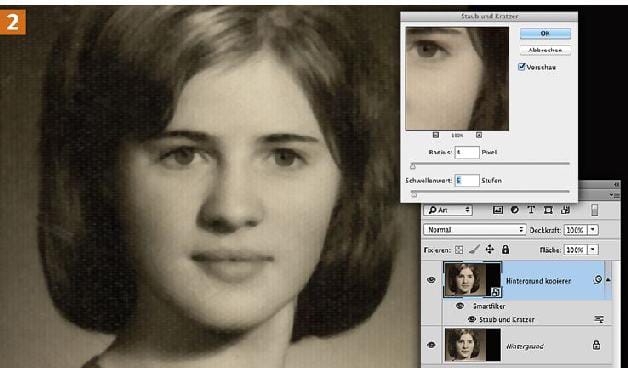Filter layers by pixel layers icon
This screenshot has width=628, height=368.
pos(498,210)
